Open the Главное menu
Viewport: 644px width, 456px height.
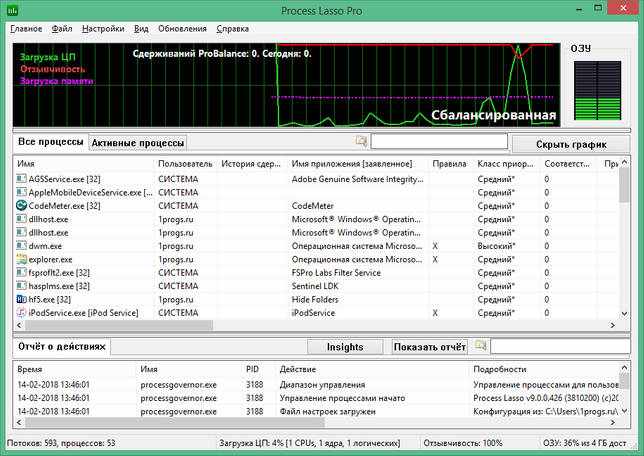[x=26, y=29]
